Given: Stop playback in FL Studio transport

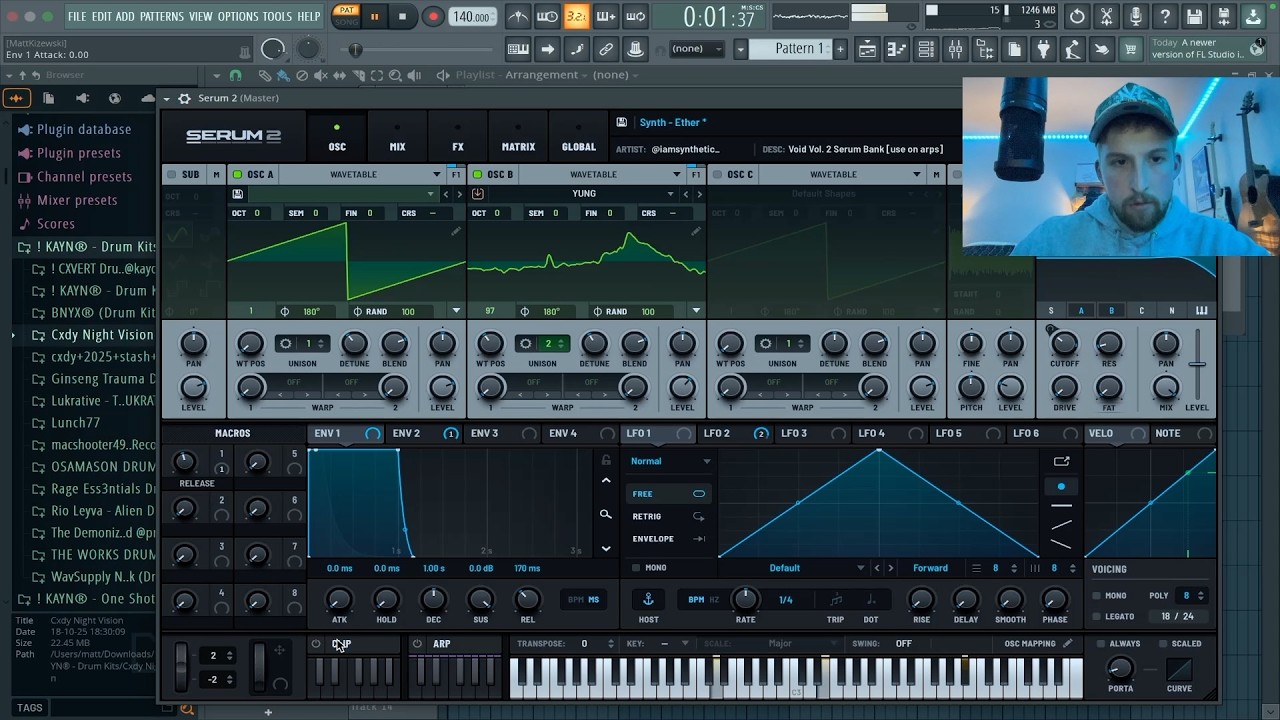Looking at the screenshot, I should 402,16.
